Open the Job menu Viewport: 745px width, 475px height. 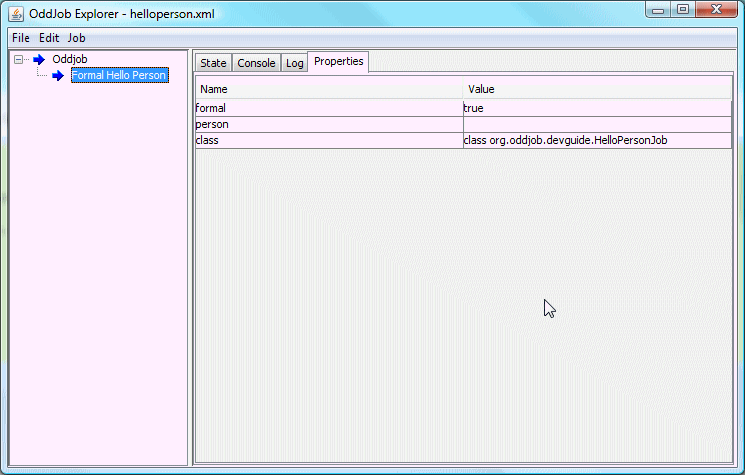click(76, 37)
